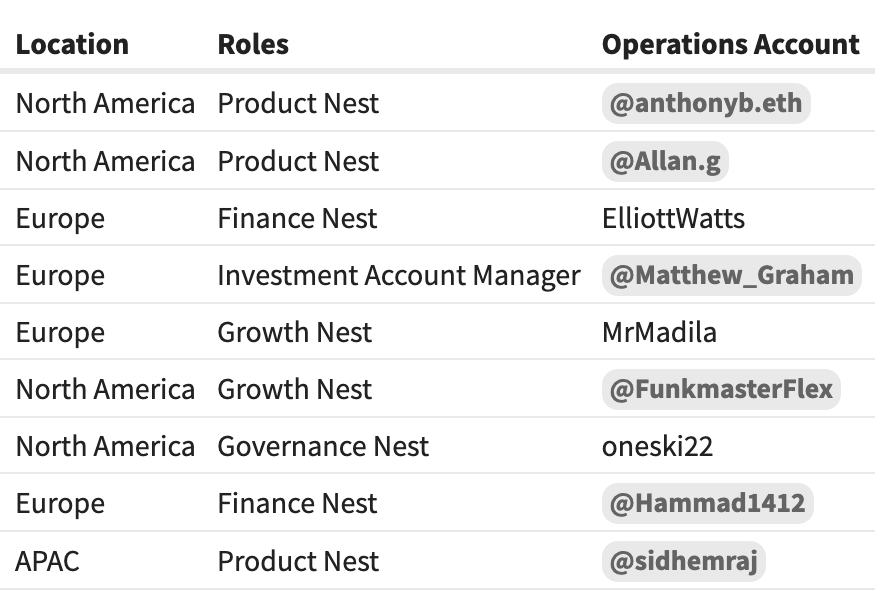Click the Location column header
Viewport: 884px width, 598px height.
72,45
